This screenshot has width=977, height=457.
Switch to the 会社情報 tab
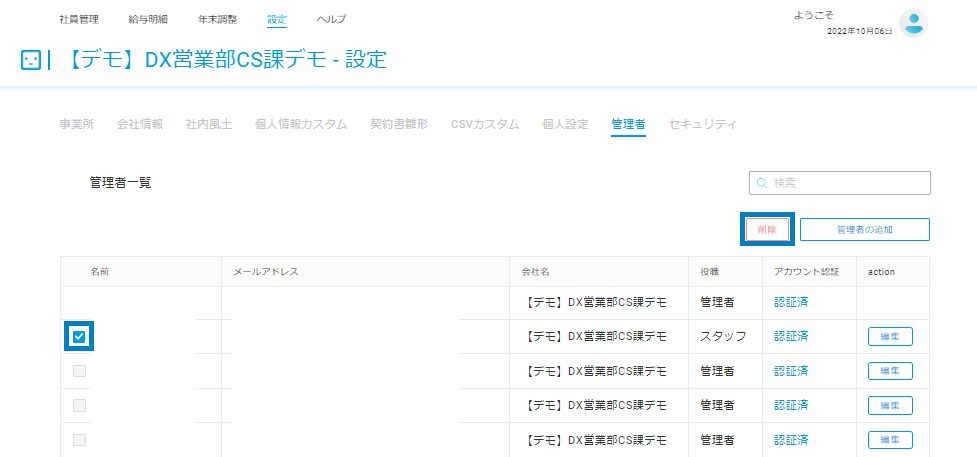[140, 124]
